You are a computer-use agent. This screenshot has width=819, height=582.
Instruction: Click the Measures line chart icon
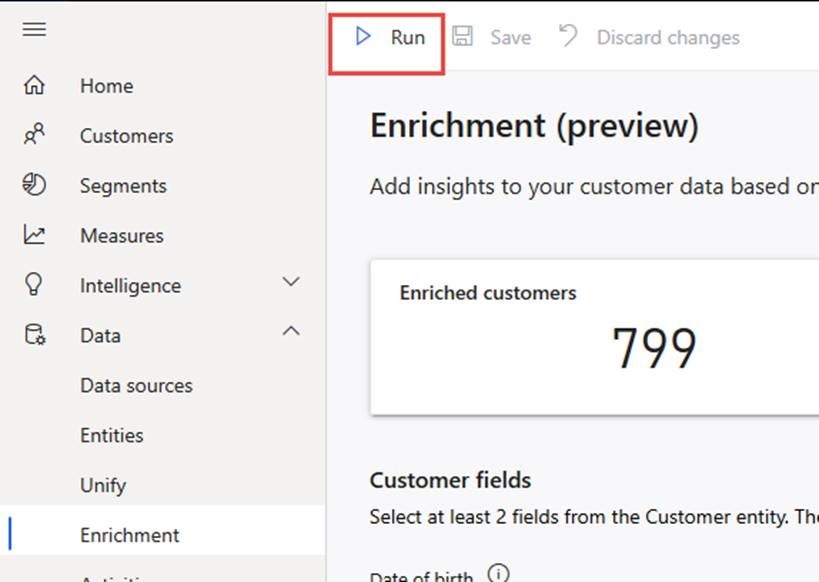[x=34, y=235]
